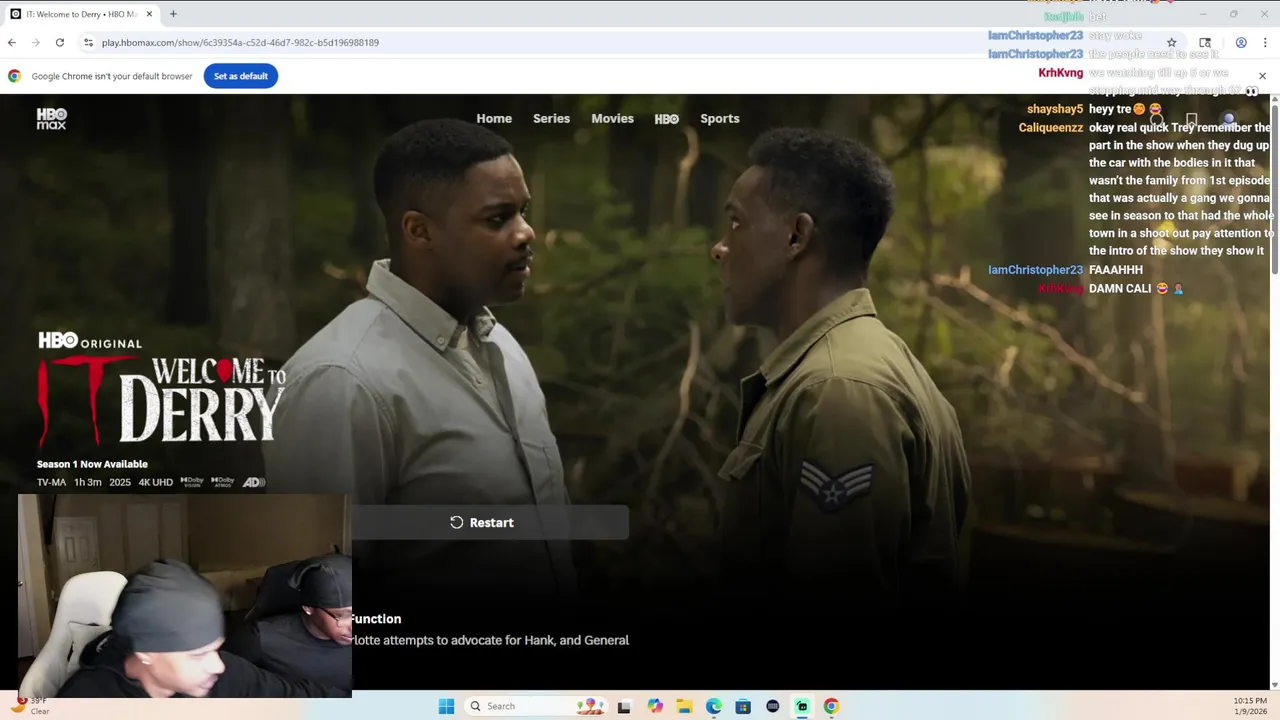Viewport: 1280px width, 720px height.
Task: Click the 4K UHD label
Action: [x=155, y=482]
